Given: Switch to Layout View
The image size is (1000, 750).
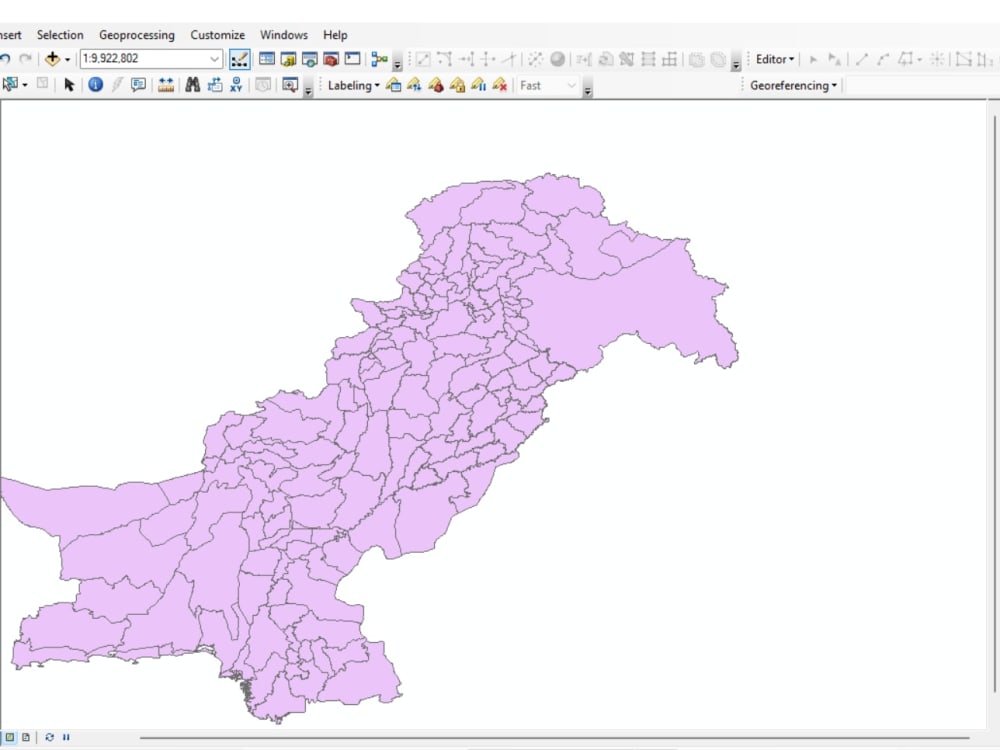Looking at the screenshot, I should (x=26, y=737).
